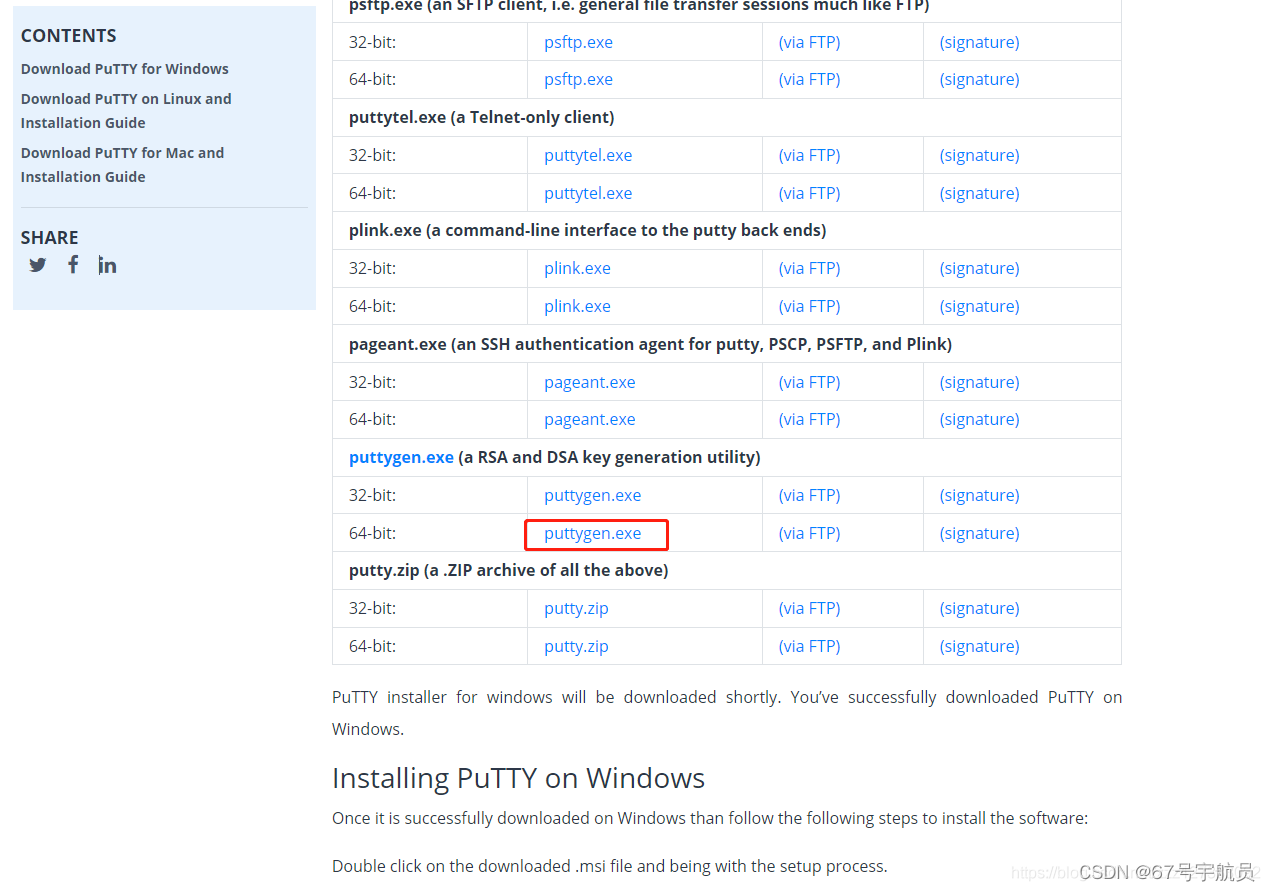Open via FTP link for 64-bit puttygen.exe

[x=809, y=533]
